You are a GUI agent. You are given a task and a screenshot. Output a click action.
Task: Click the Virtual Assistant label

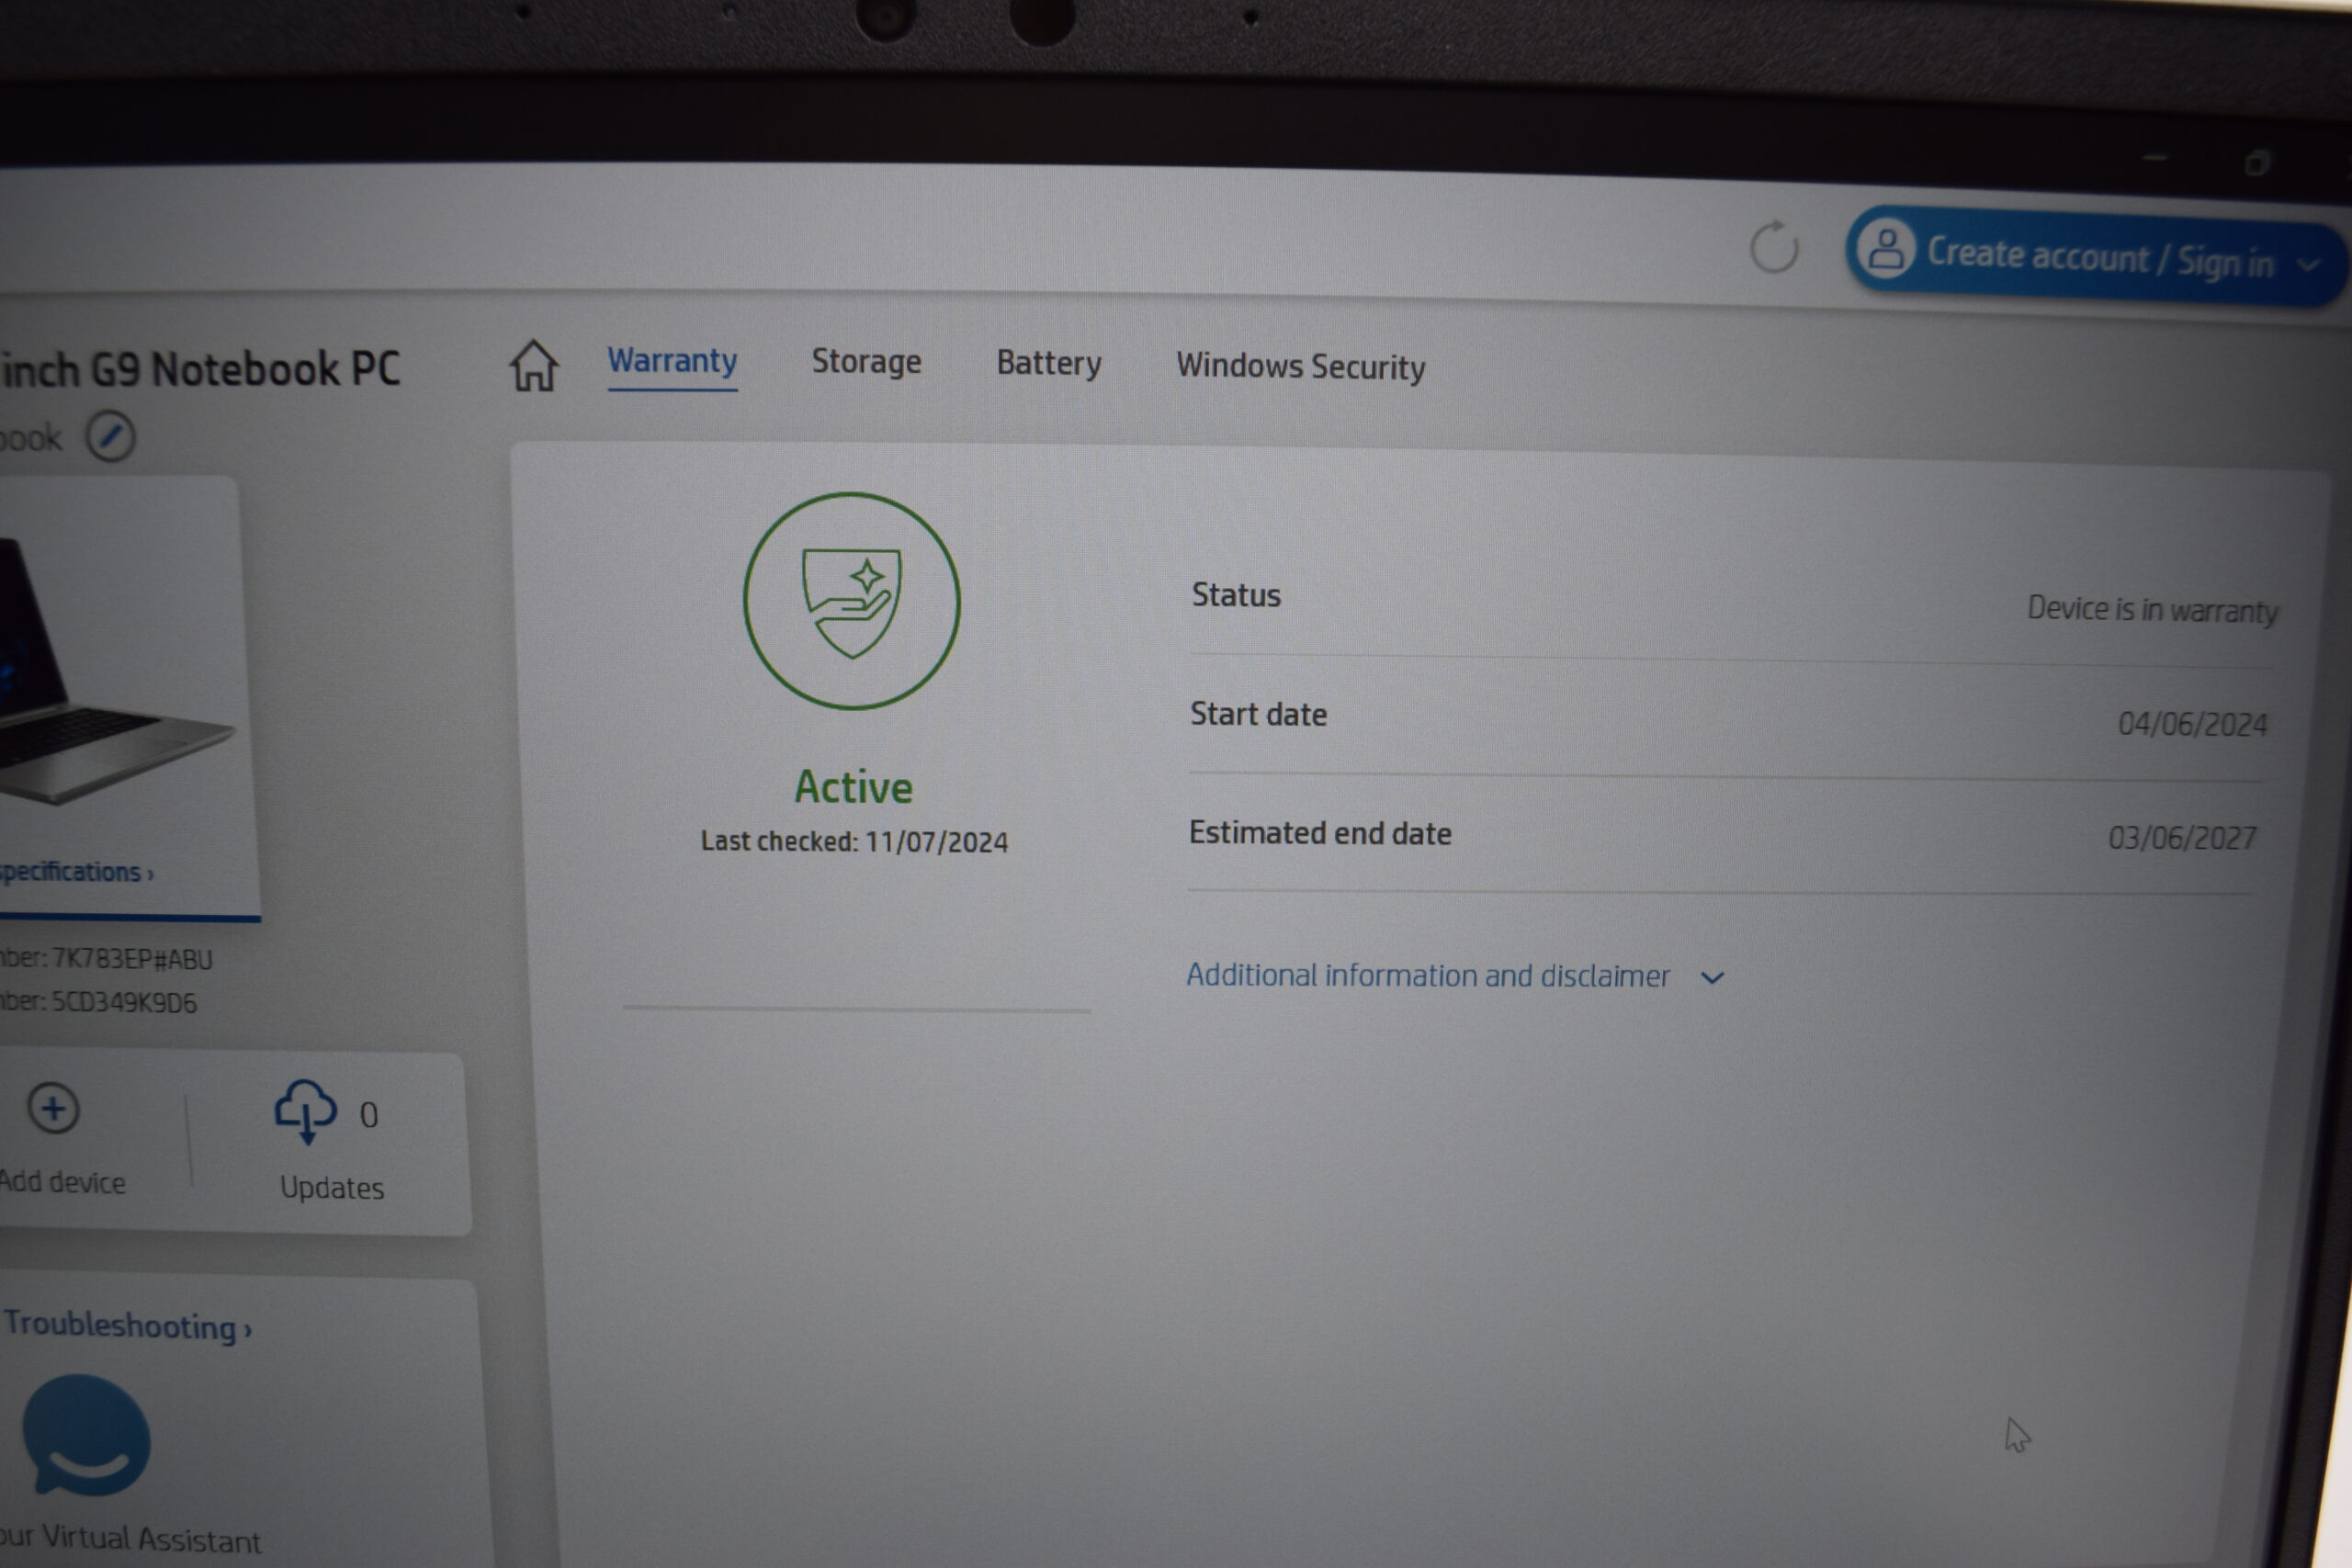[x=131, y=1539]
